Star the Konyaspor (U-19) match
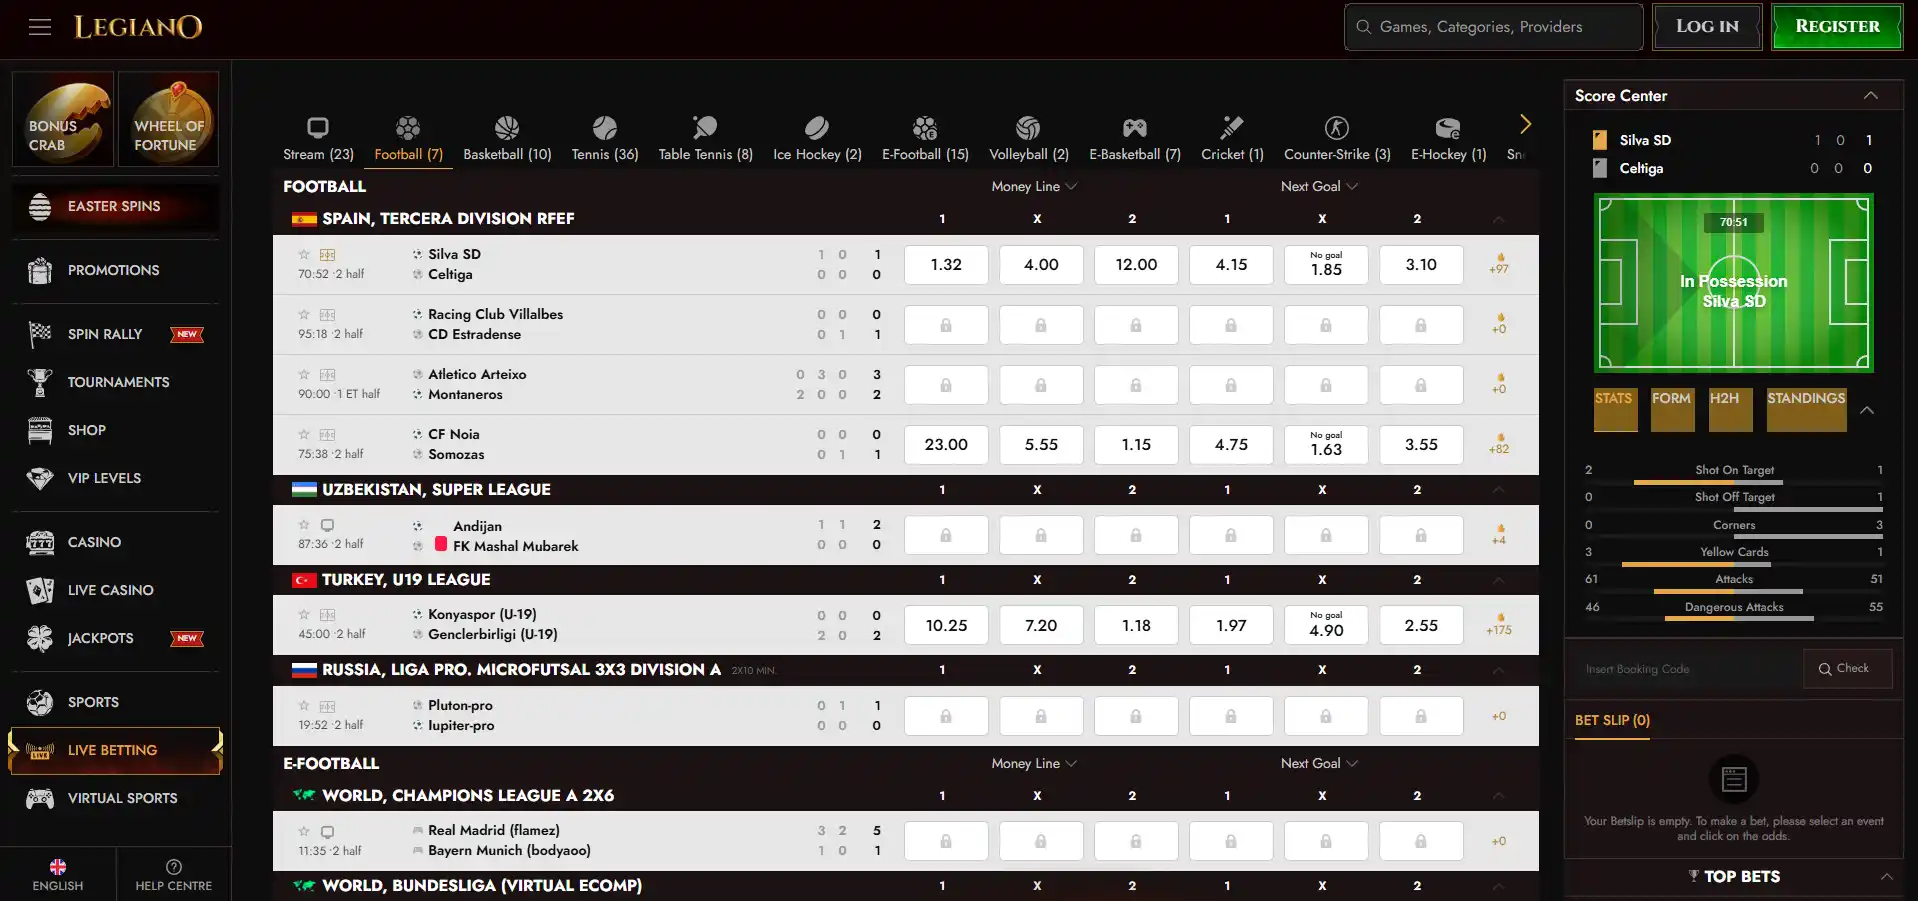 point(304,614)
